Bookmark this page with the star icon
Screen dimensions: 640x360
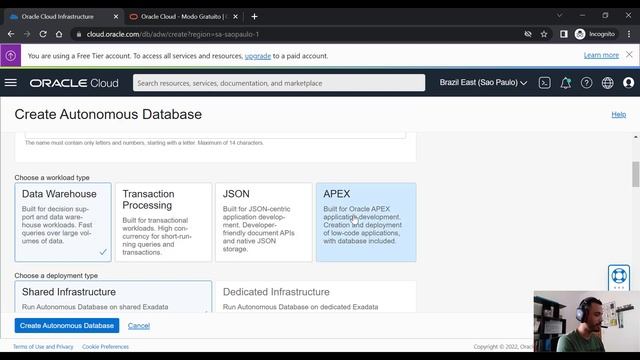[544, 34]
